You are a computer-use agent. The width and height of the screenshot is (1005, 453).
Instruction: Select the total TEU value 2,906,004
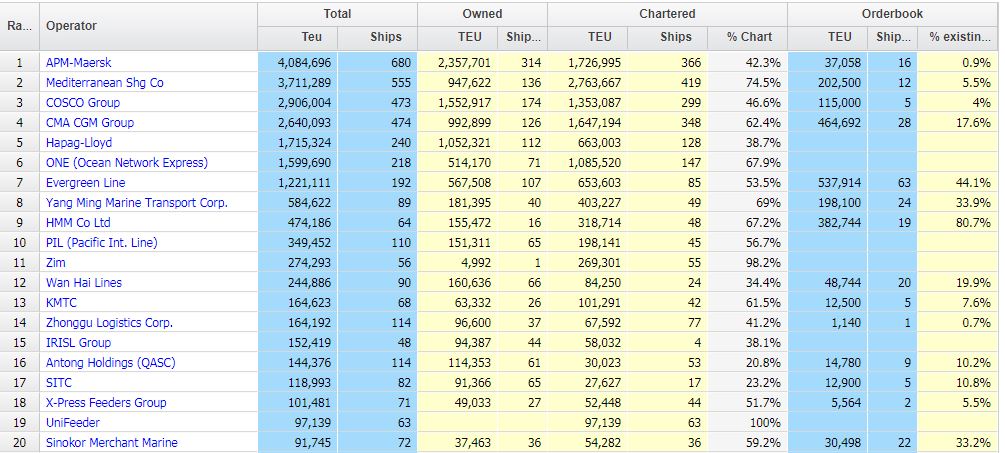pos(304,103)
